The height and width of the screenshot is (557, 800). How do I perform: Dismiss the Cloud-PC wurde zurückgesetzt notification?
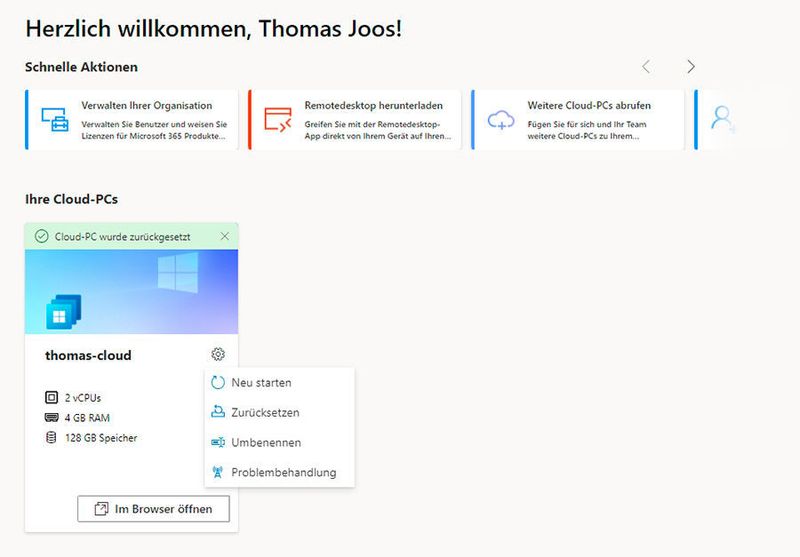(x=224, y=236)
